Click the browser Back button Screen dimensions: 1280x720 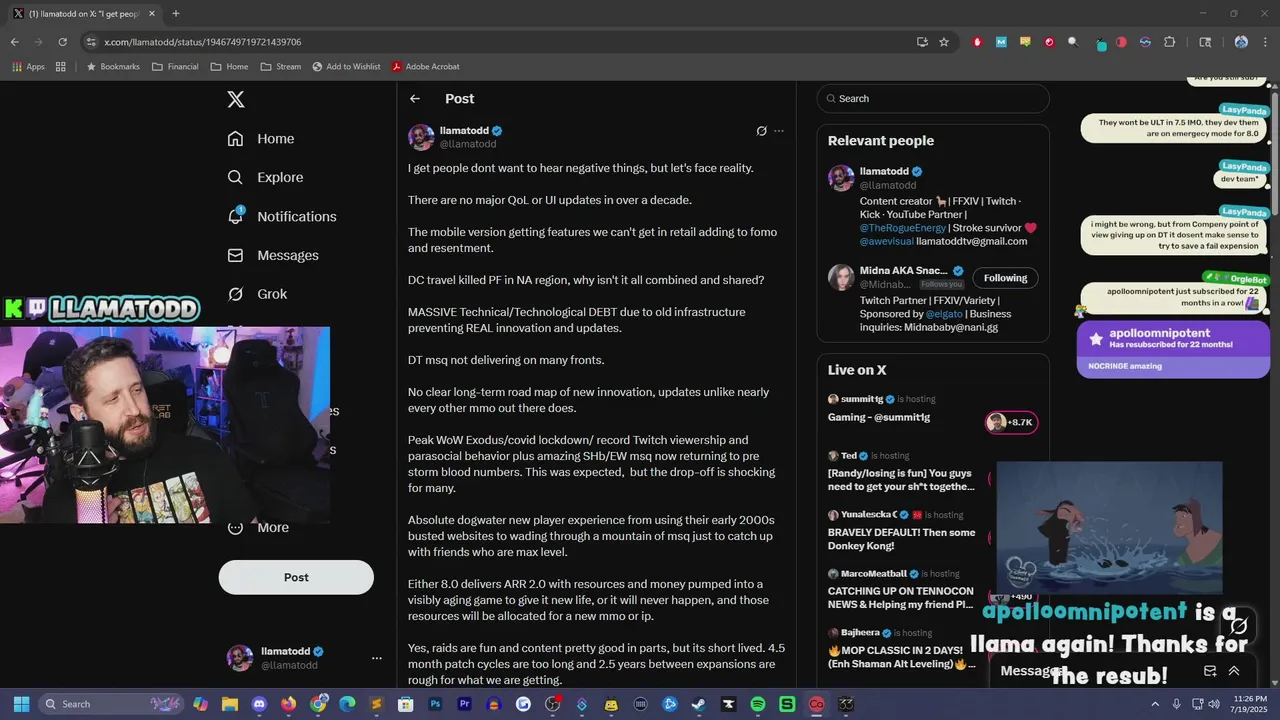tap(14, 42)
